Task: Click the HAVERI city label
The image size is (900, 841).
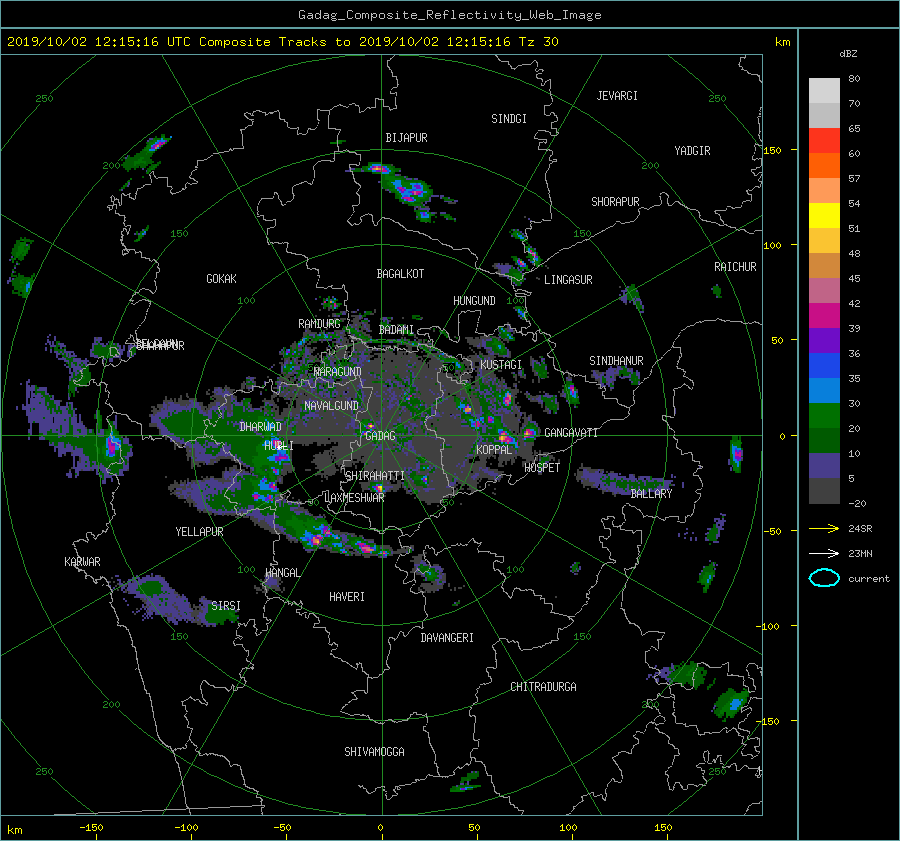Action: tap(347, 597)
